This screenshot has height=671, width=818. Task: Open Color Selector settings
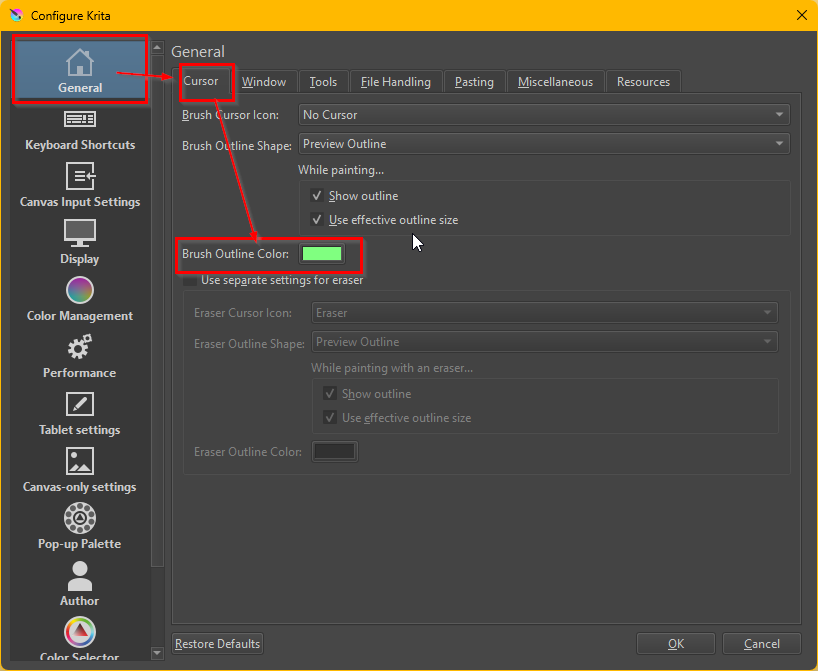point(80,638)
